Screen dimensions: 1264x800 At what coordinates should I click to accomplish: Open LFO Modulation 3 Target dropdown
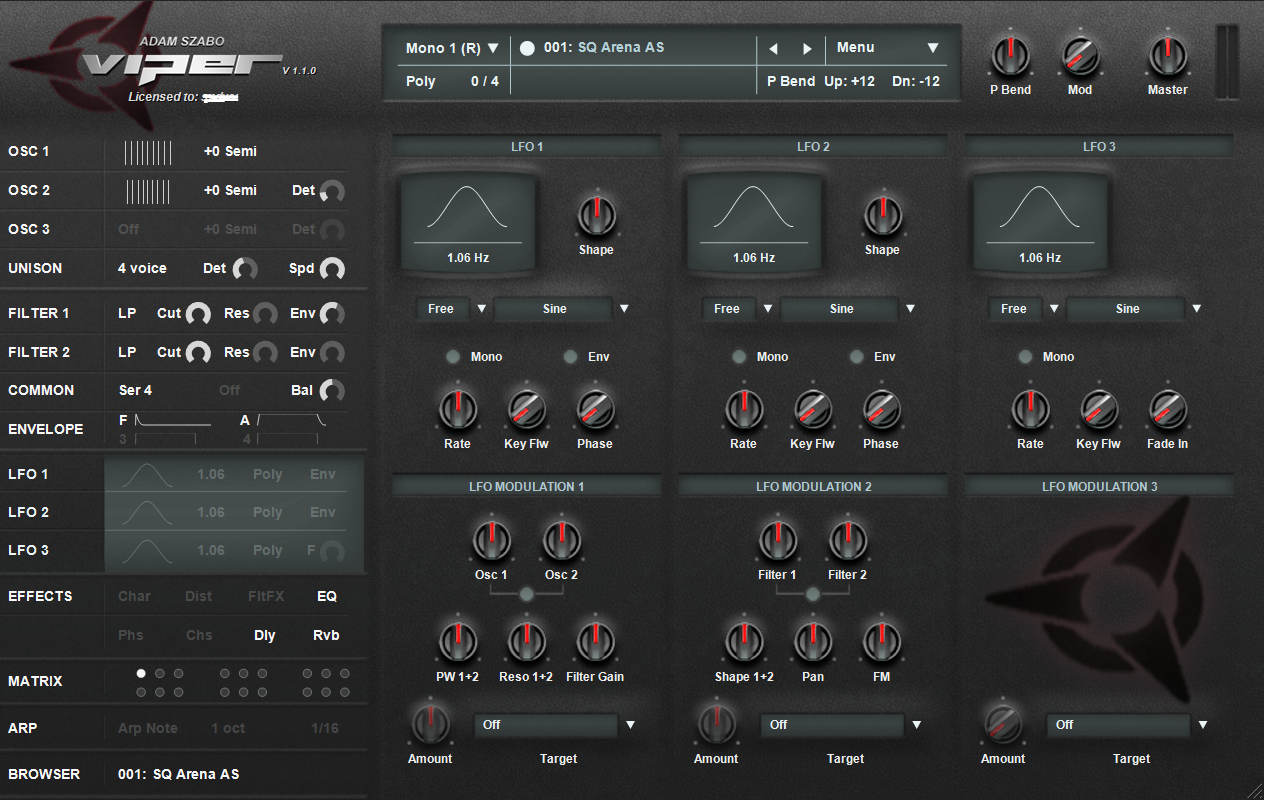pyautogui.click(x=1128, y=725)
